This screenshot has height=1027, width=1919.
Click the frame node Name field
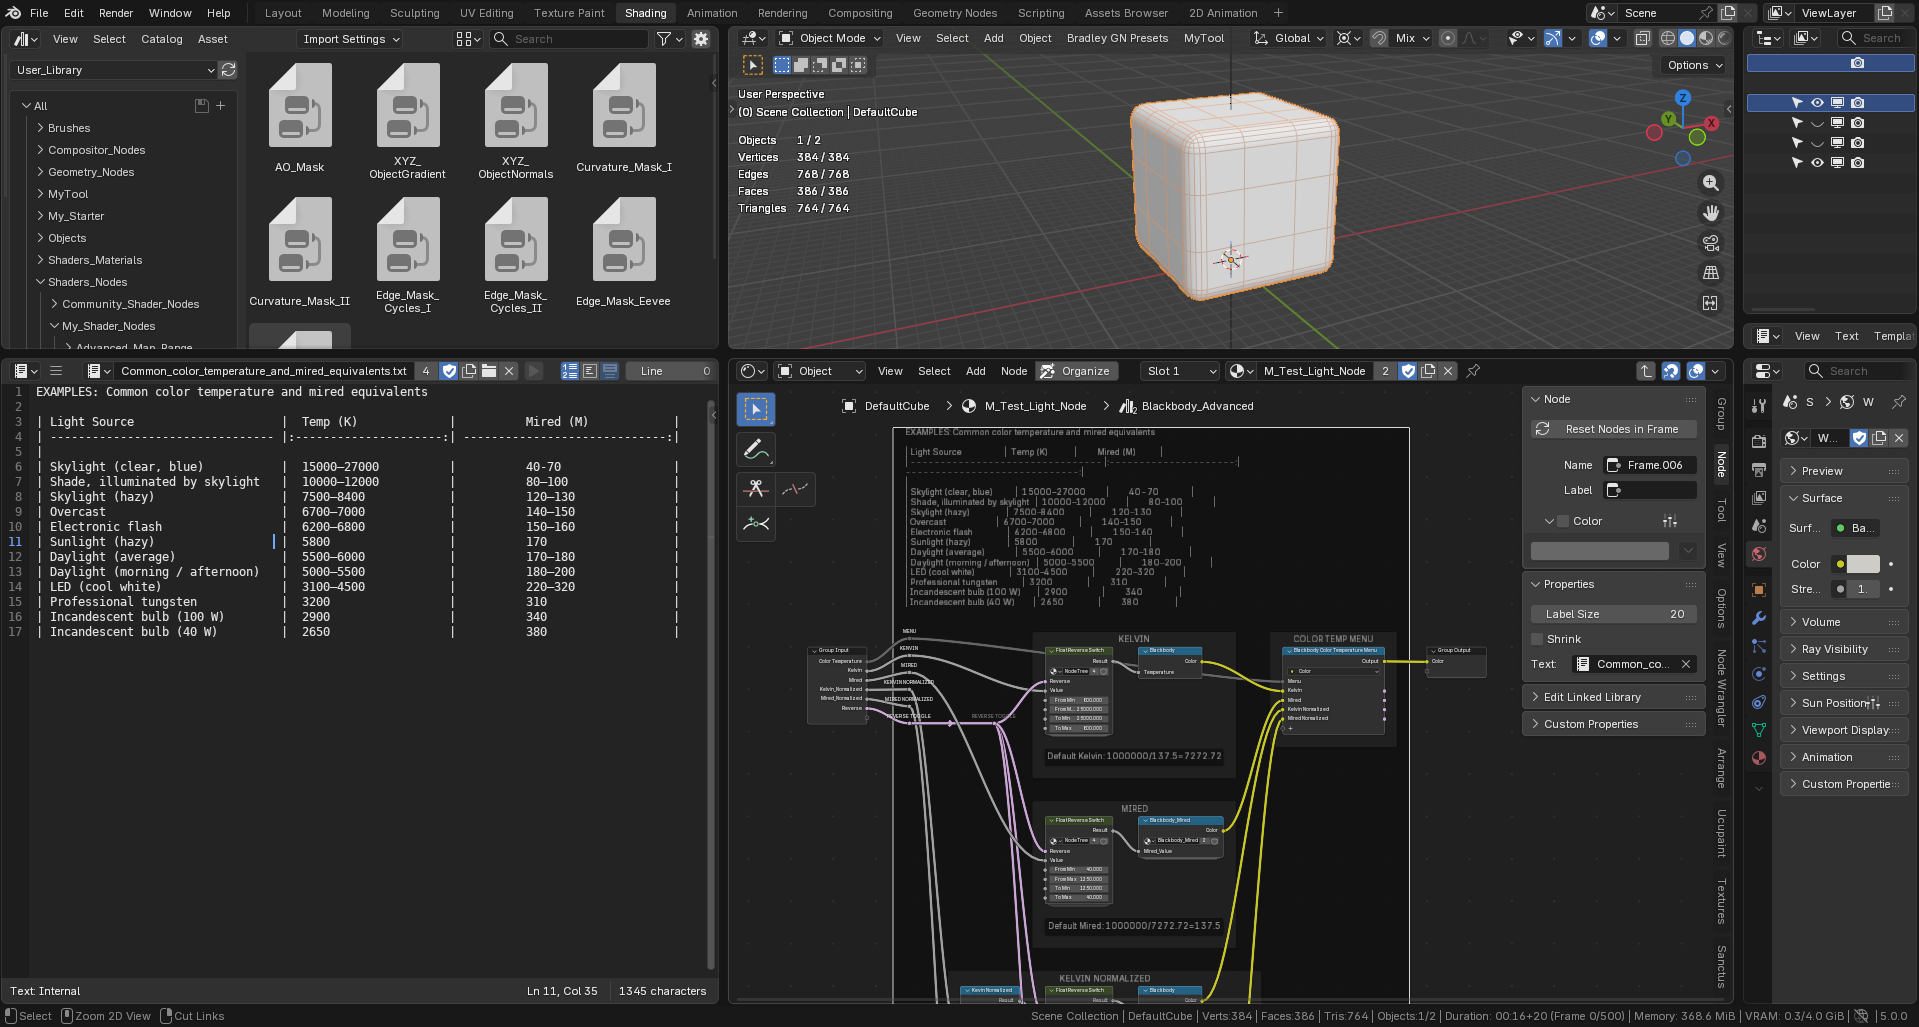(x=1650, y=465)
